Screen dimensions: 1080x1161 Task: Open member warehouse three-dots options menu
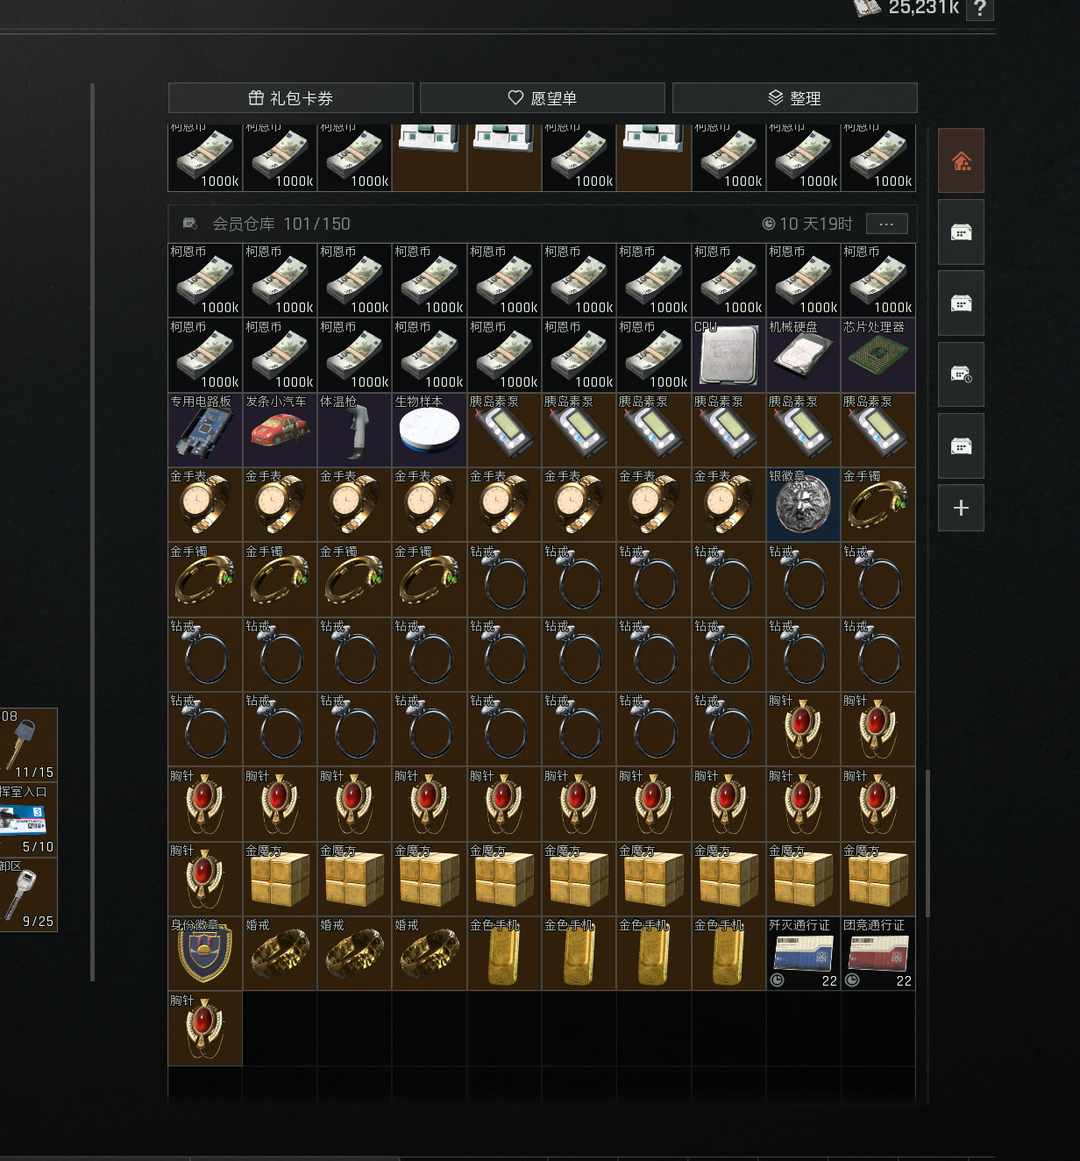point(886,224)
